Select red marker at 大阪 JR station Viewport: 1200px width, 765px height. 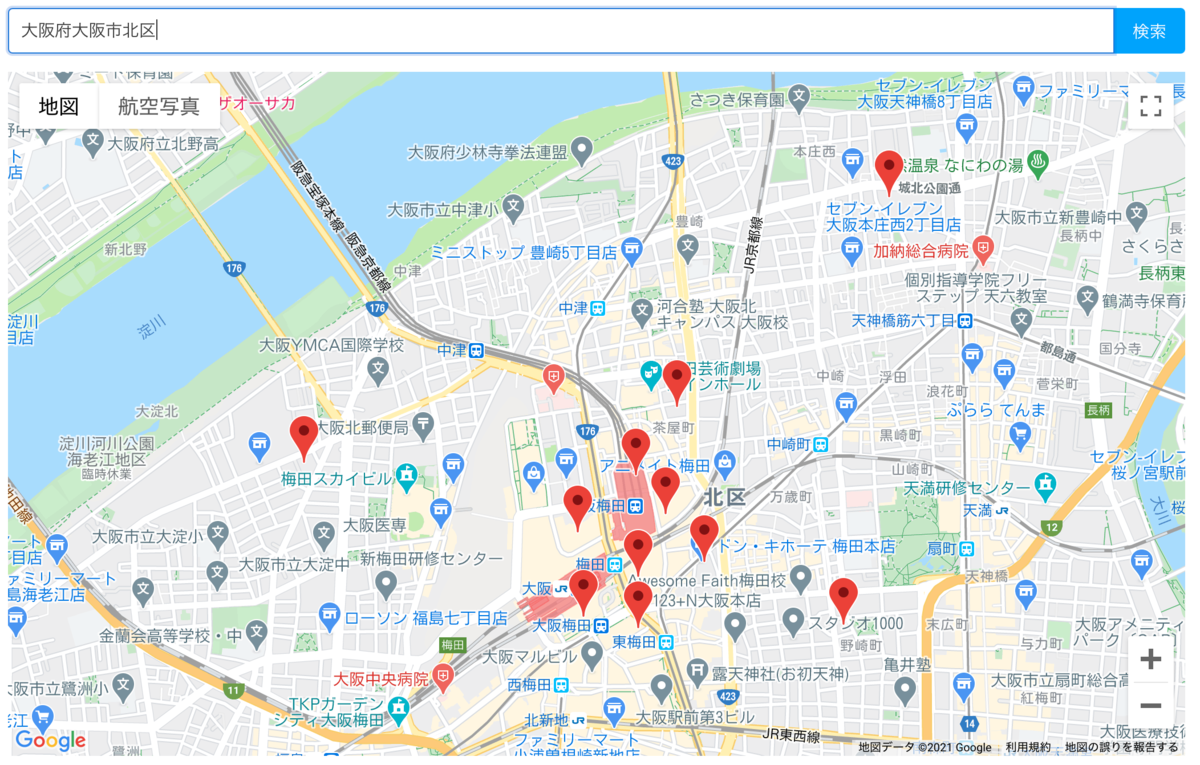point(583,592)
